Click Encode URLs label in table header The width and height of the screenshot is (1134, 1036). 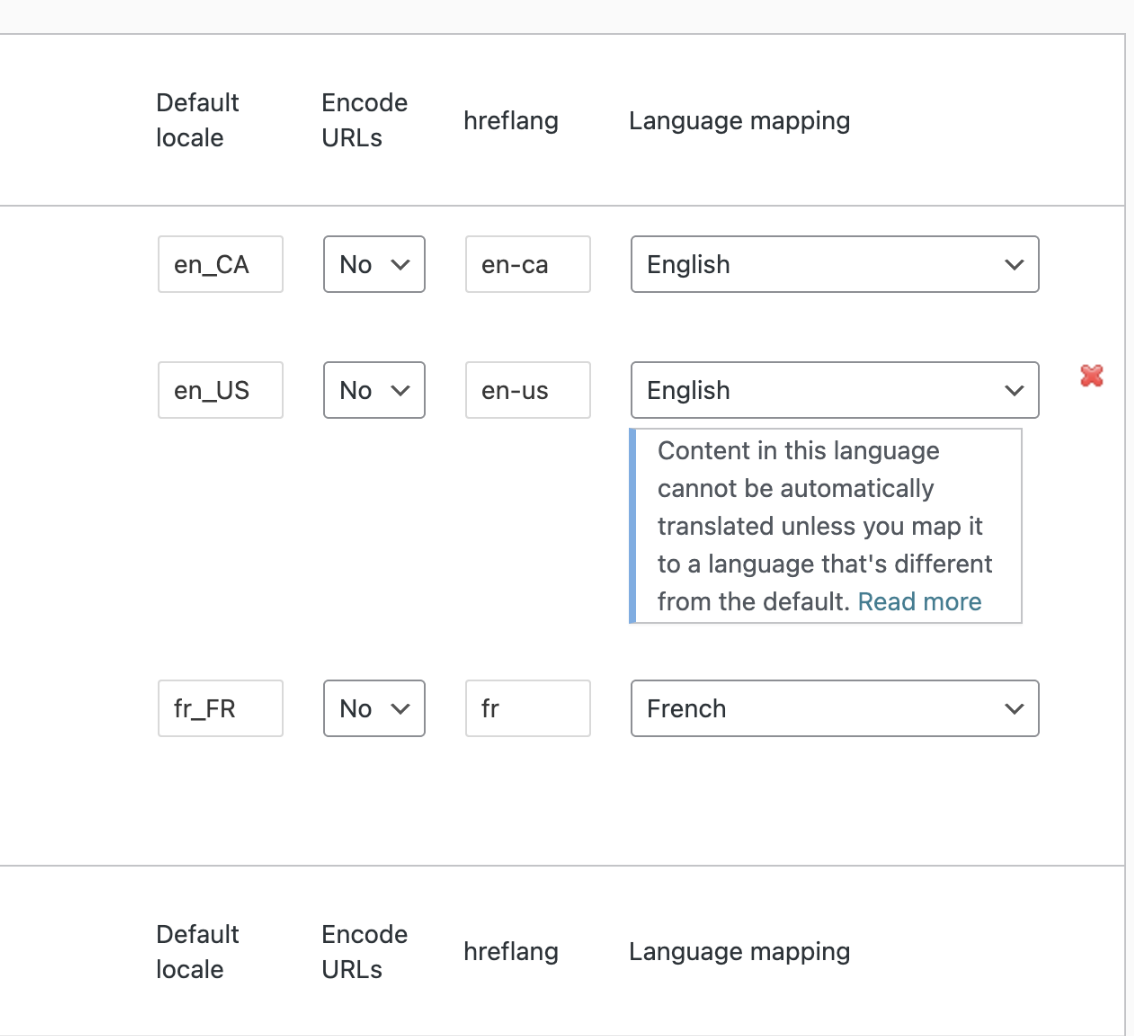click(x=364, y=120)
